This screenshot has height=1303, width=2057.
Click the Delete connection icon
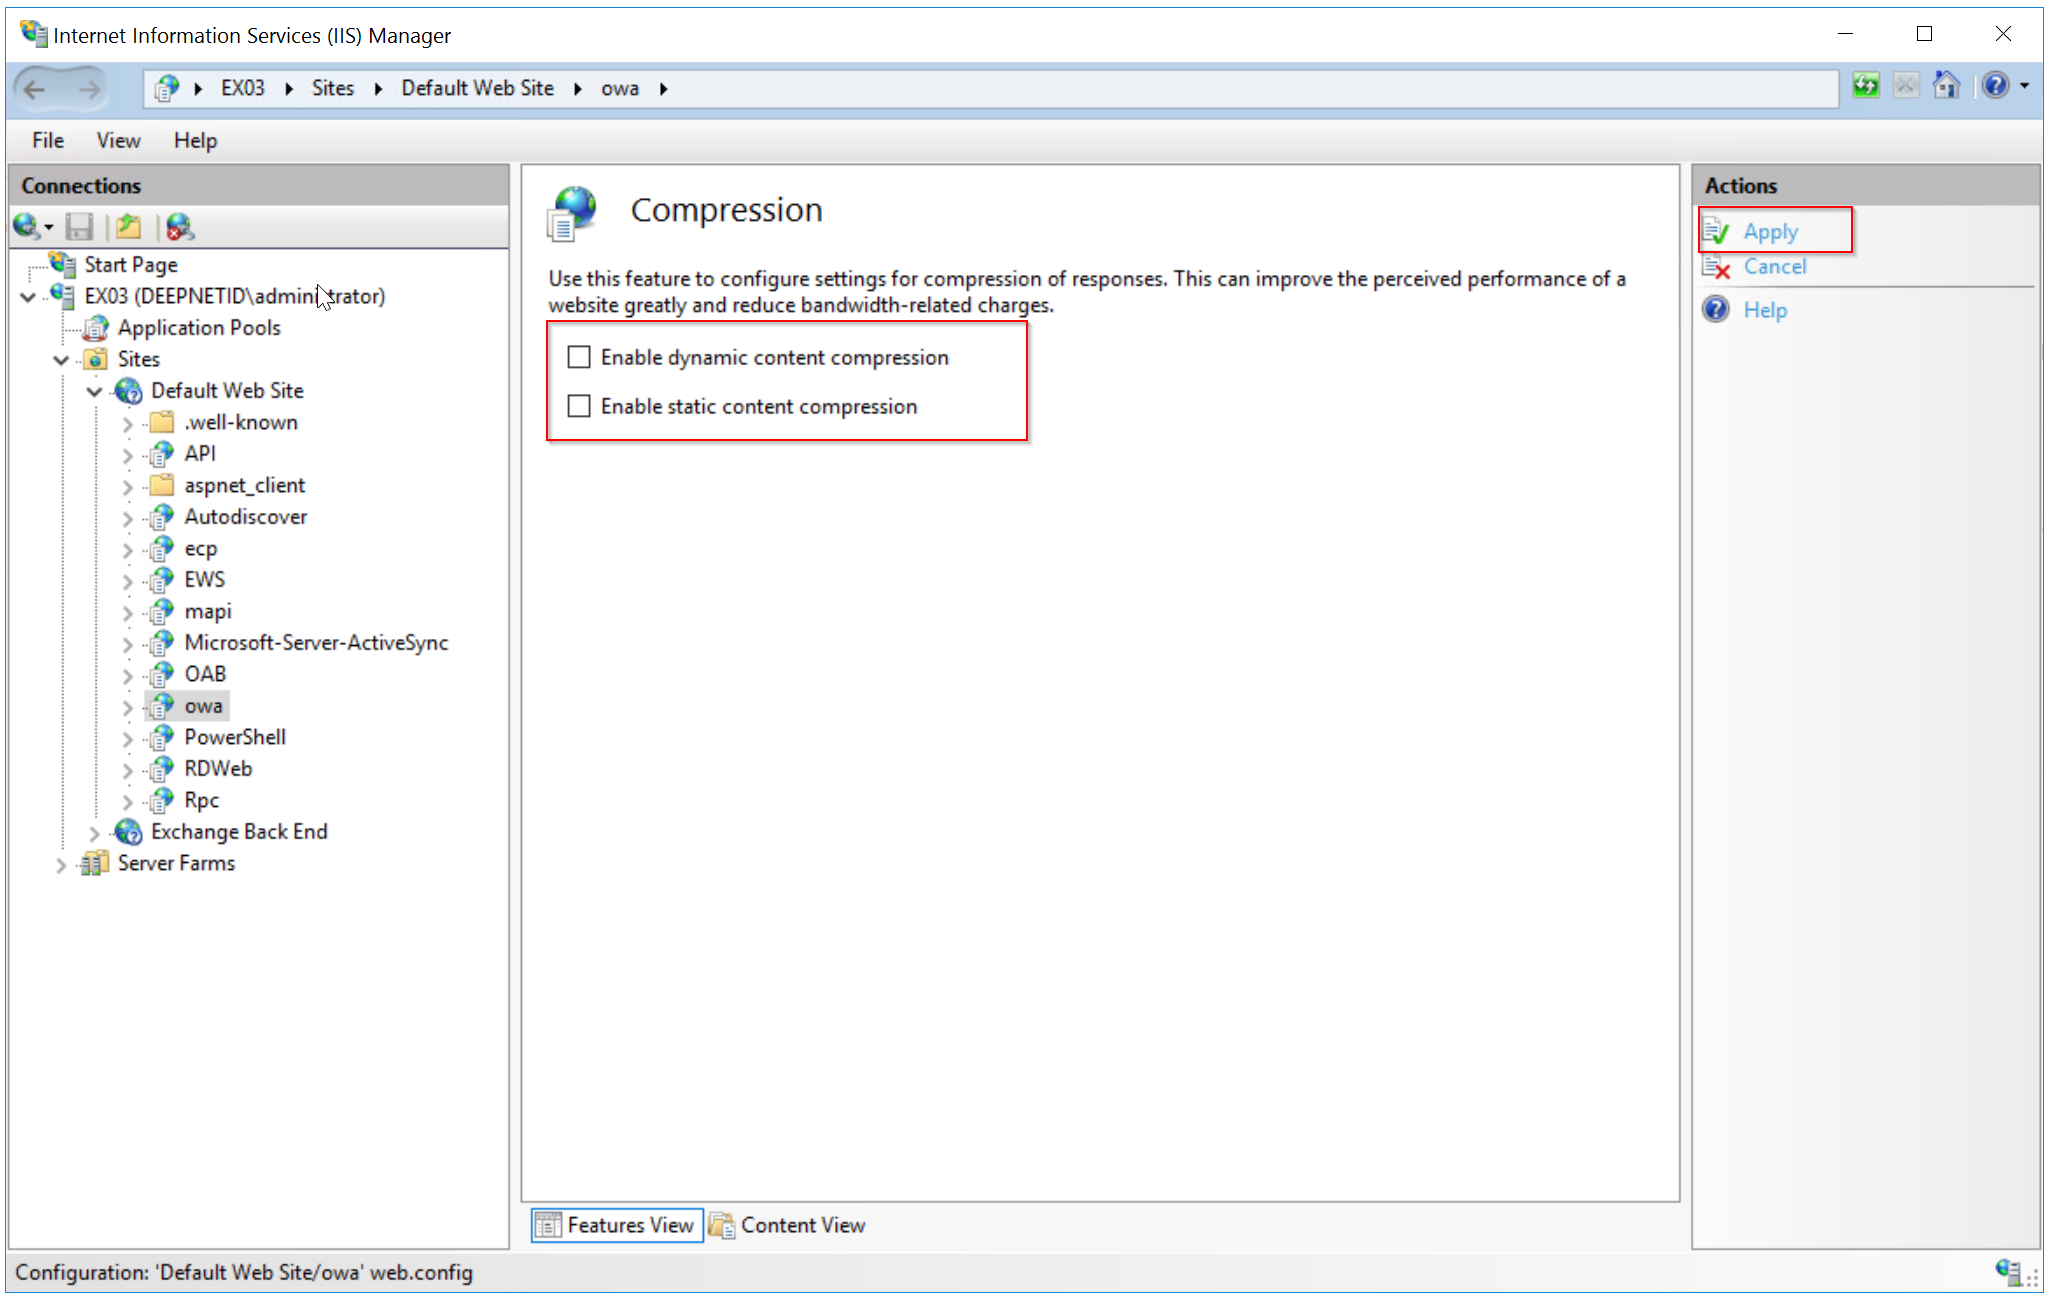180,227
